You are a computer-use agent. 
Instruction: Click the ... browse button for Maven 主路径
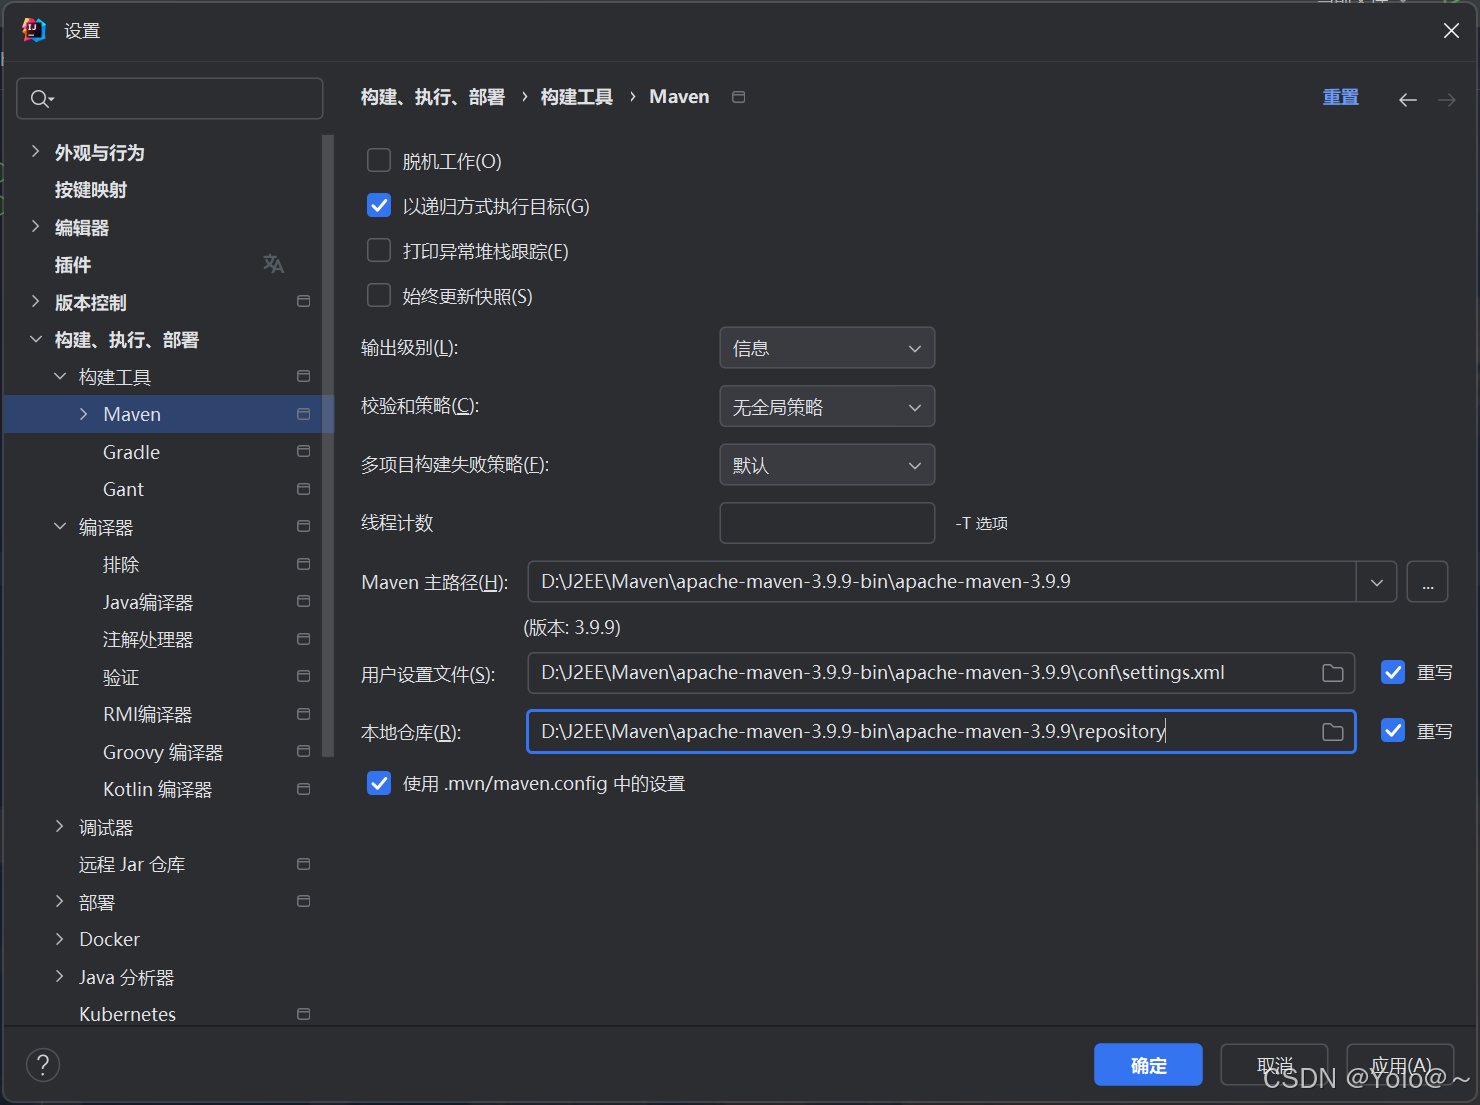coord(1427,582)
